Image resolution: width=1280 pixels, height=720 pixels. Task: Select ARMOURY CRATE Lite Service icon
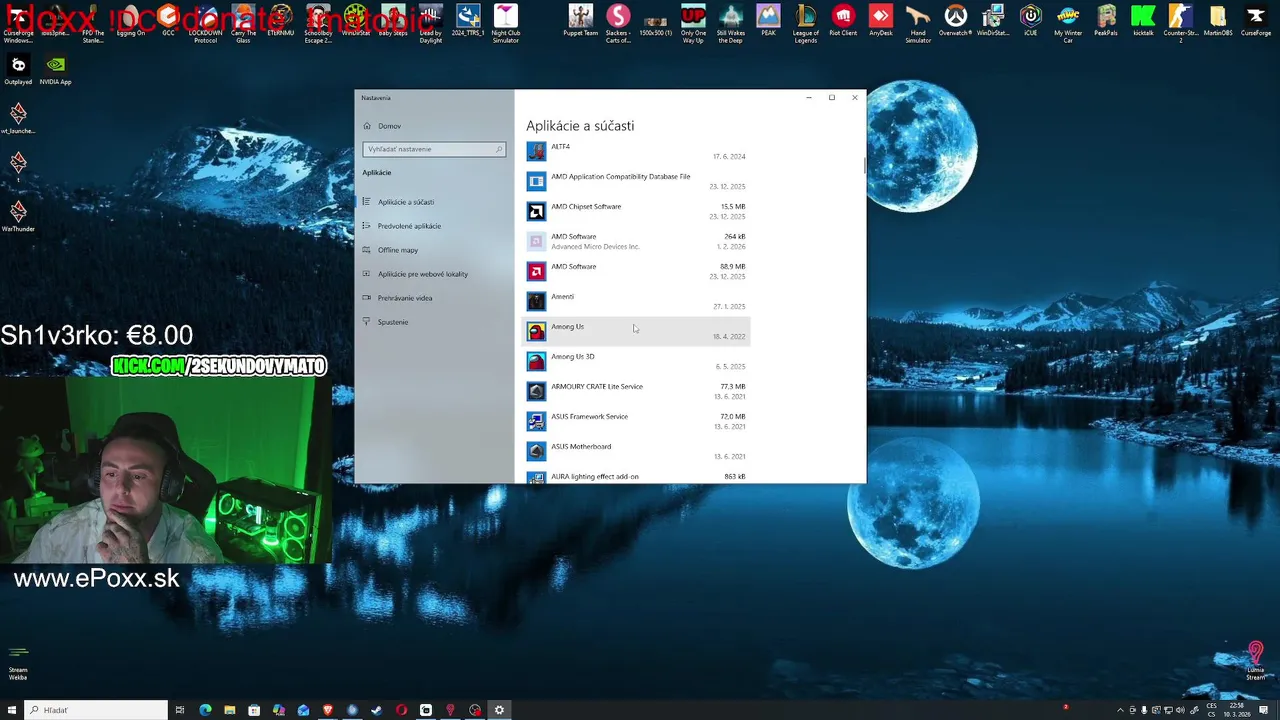536,391
